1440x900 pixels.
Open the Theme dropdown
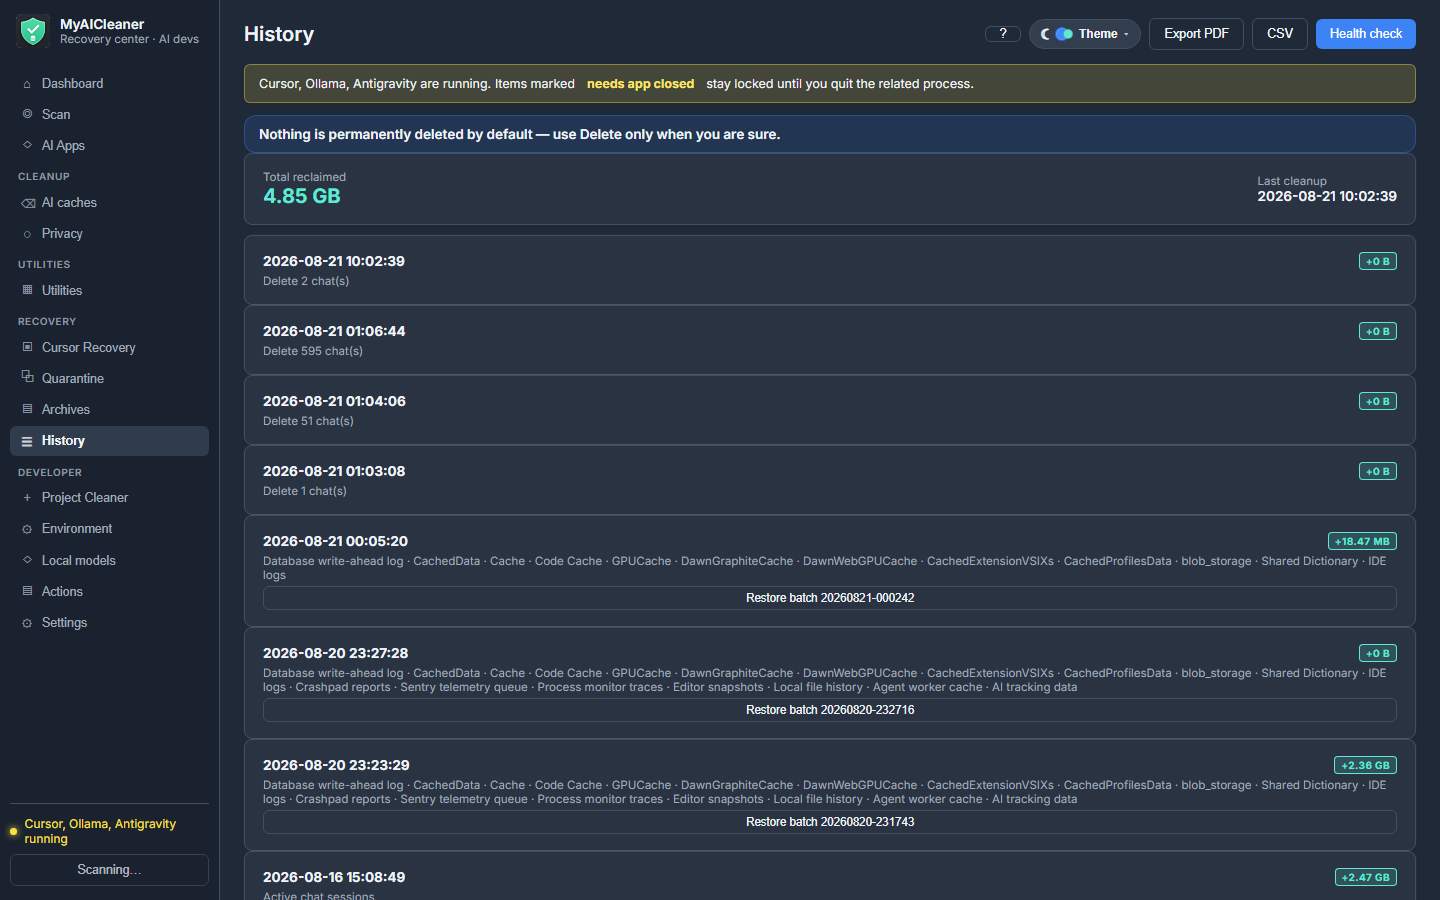pos(1084,34)
